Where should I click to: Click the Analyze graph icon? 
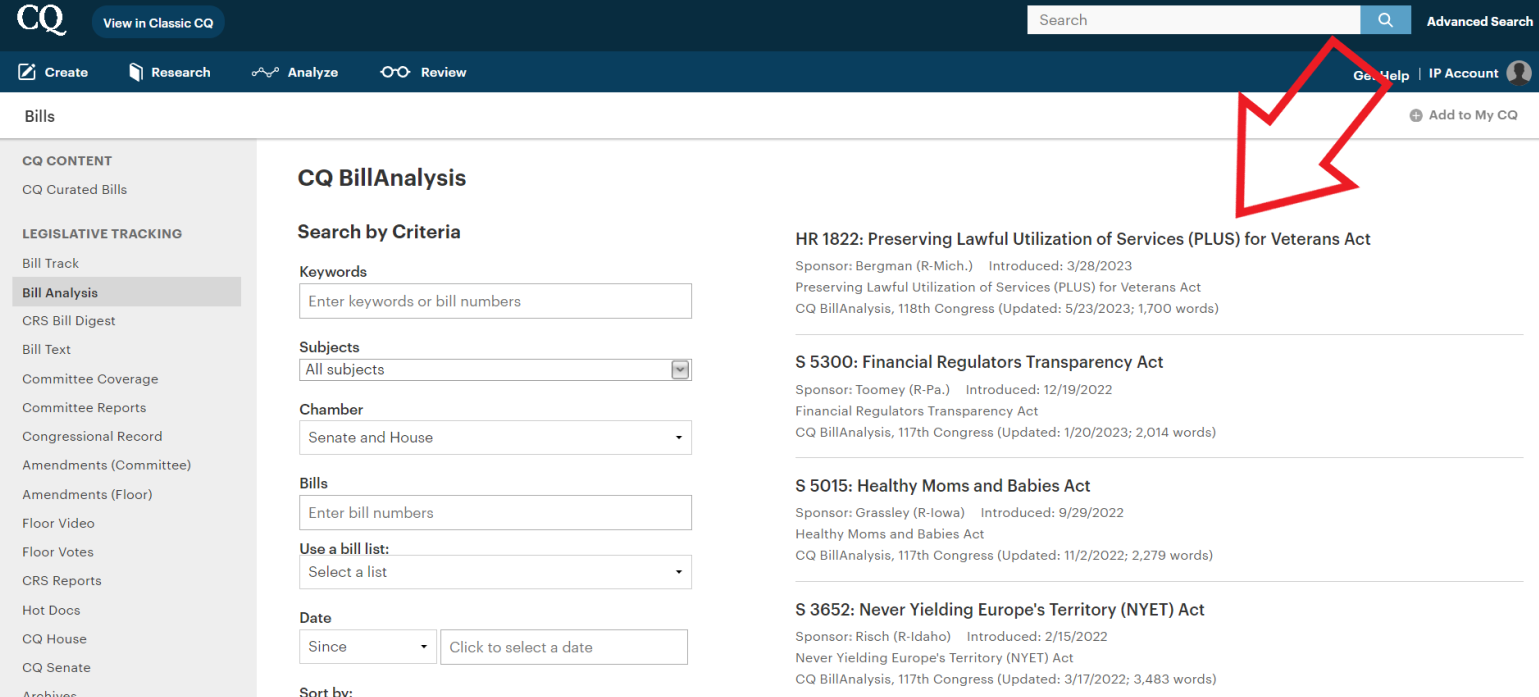click(265, 72)
